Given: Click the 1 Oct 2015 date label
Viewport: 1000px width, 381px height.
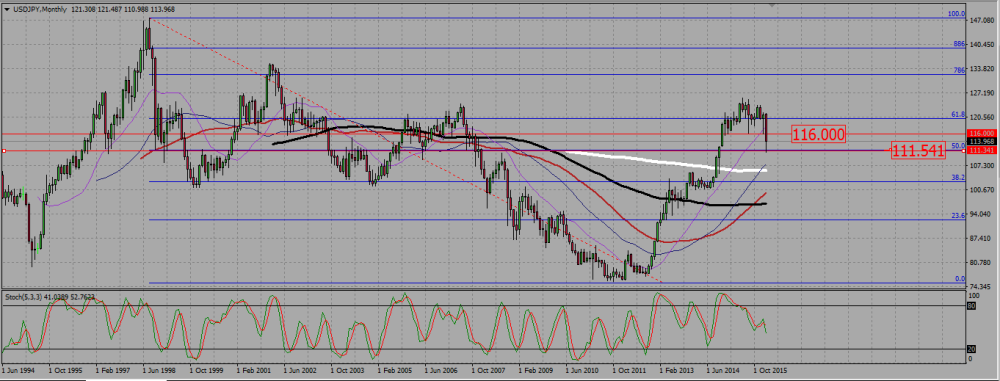Looking at the screenshot, I should [770, 370].
